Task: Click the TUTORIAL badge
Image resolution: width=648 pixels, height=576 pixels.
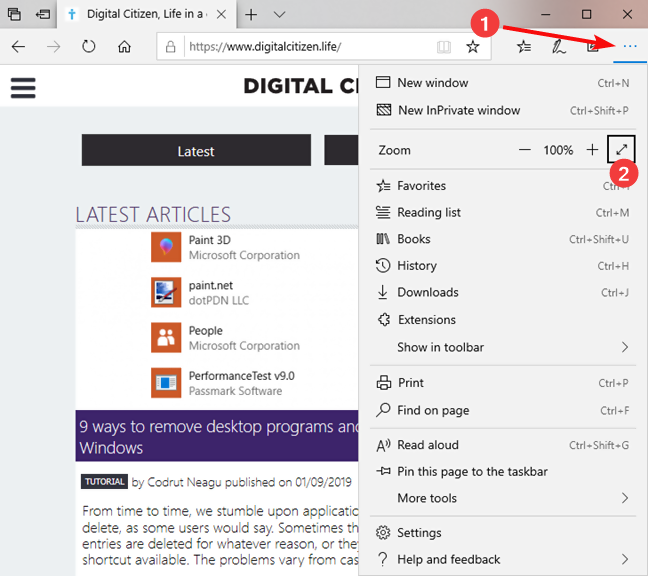Action: 105,482
